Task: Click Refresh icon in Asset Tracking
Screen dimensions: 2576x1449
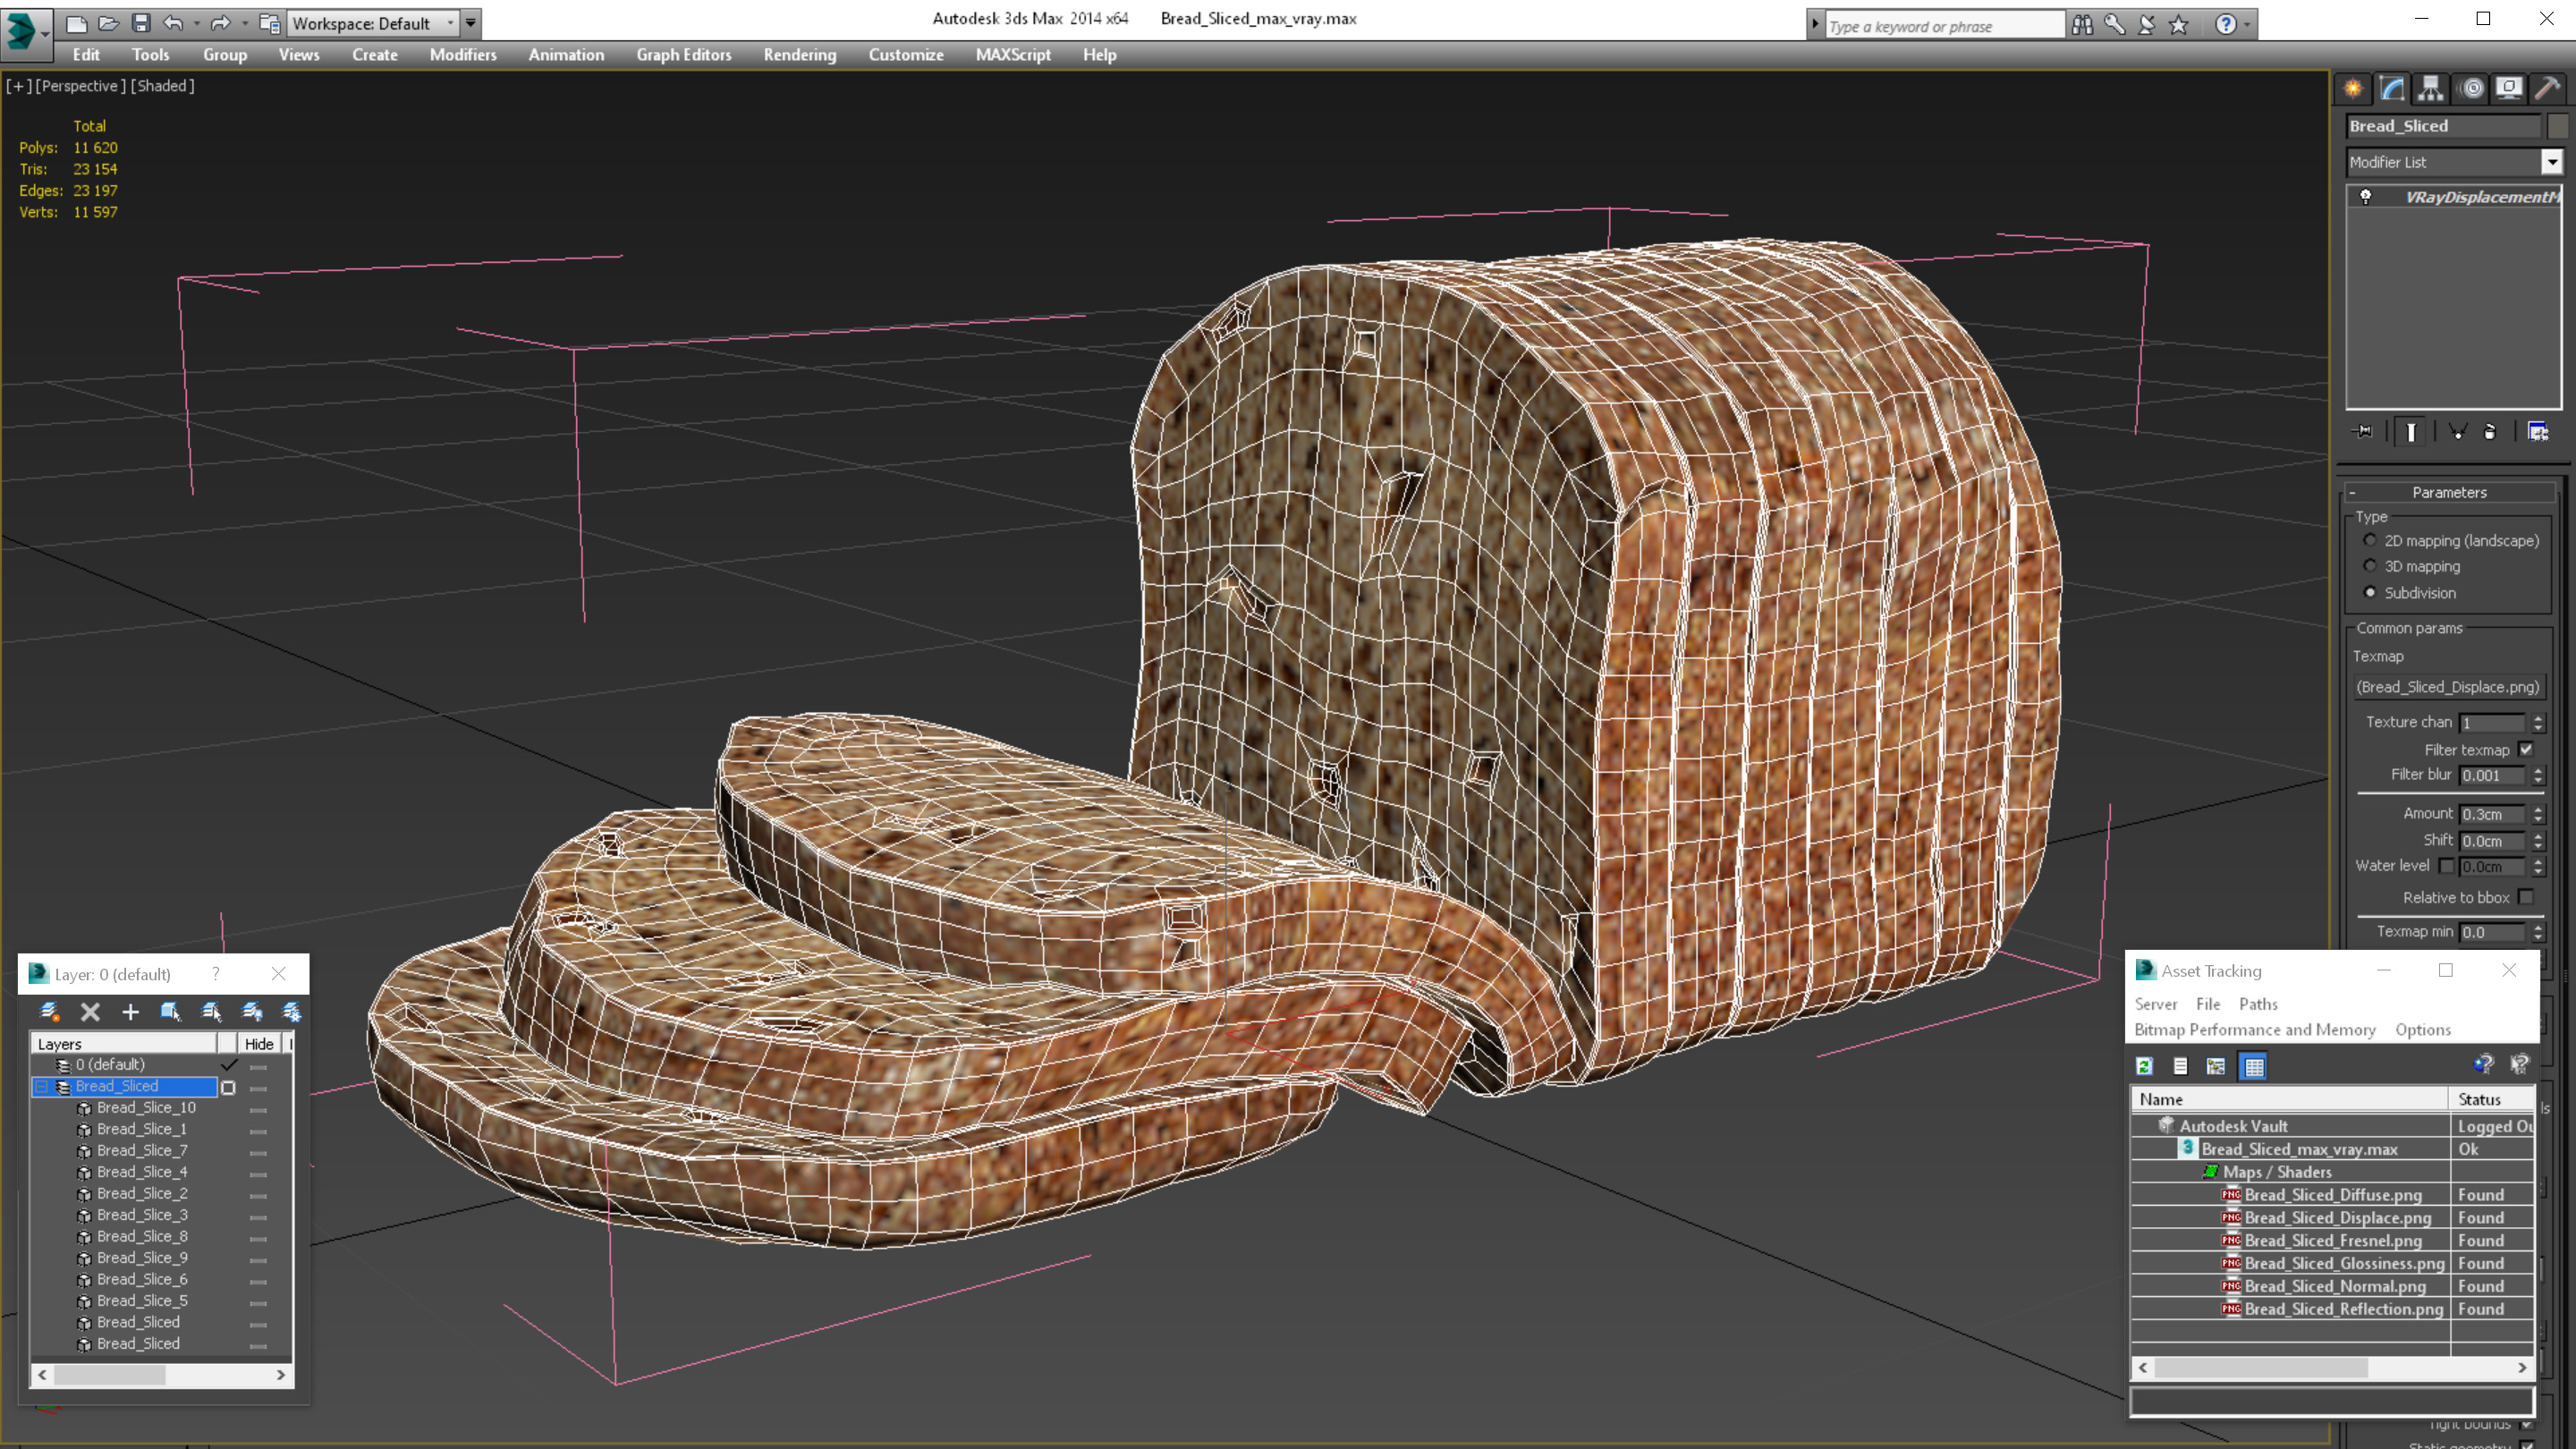Action: (x=2144, y=1066)
